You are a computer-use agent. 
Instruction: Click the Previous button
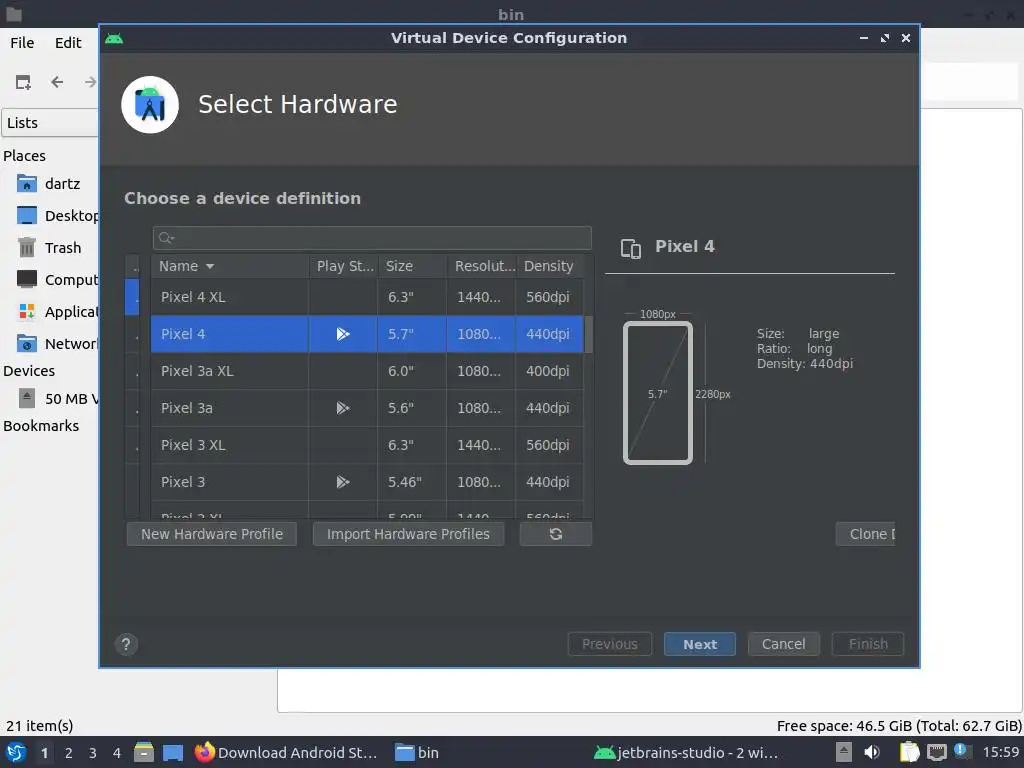click(610, 645)
